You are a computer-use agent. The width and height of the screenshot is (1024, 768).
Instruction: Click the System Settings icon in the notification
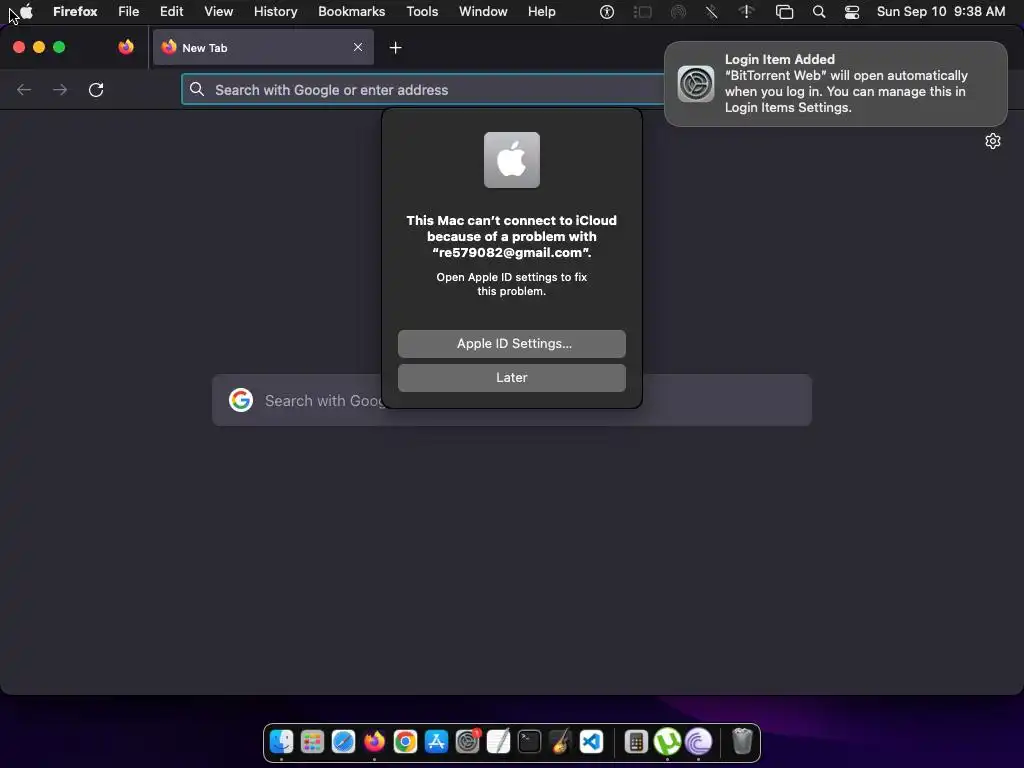click(x=696, y=84)
